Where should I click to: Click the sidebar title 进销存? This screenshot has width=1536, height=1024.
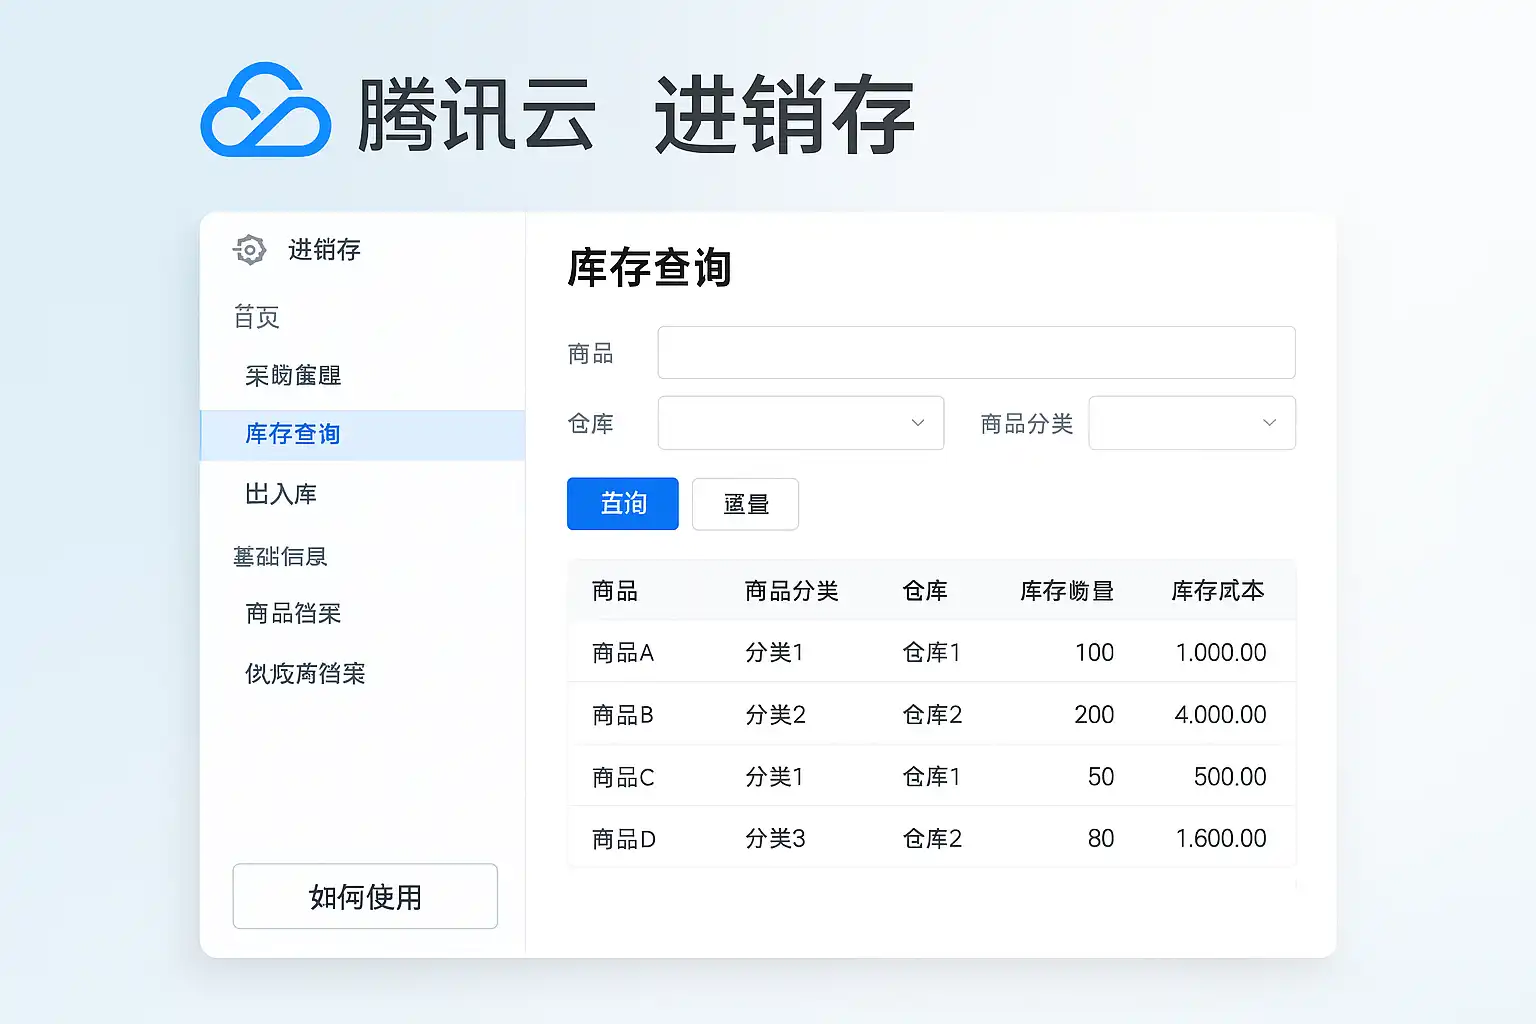(324, 250)
